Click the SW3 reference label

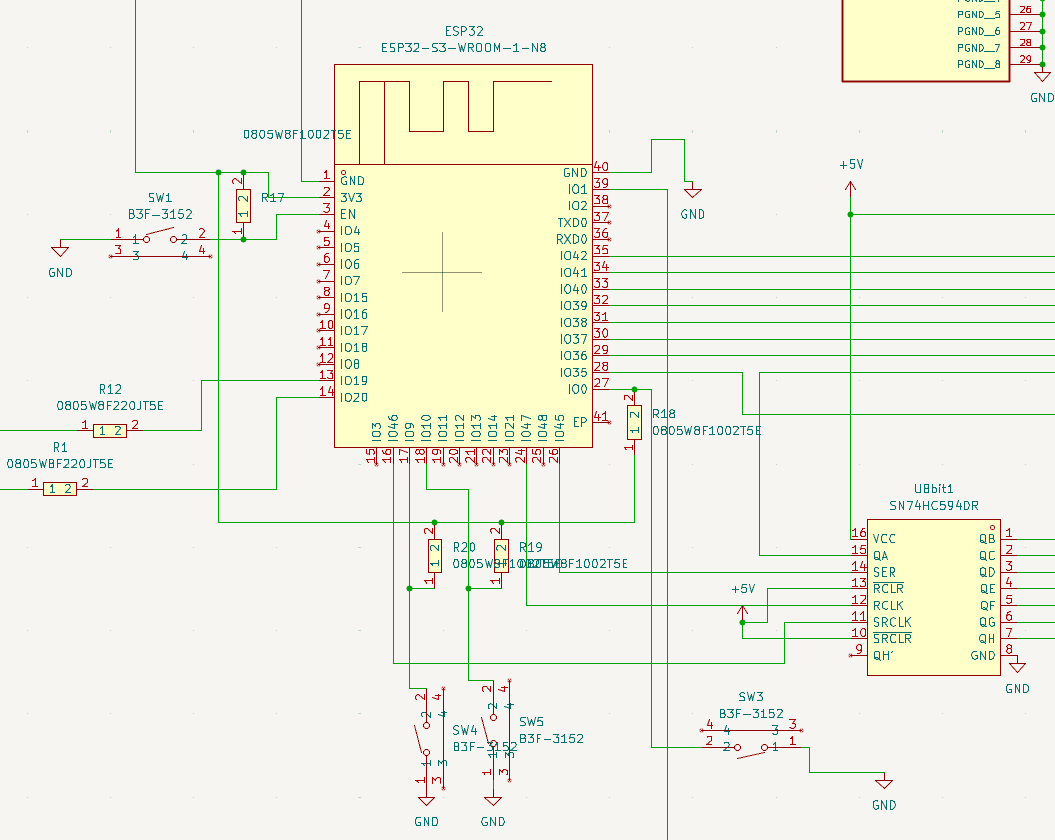click(x=751, y=697)
